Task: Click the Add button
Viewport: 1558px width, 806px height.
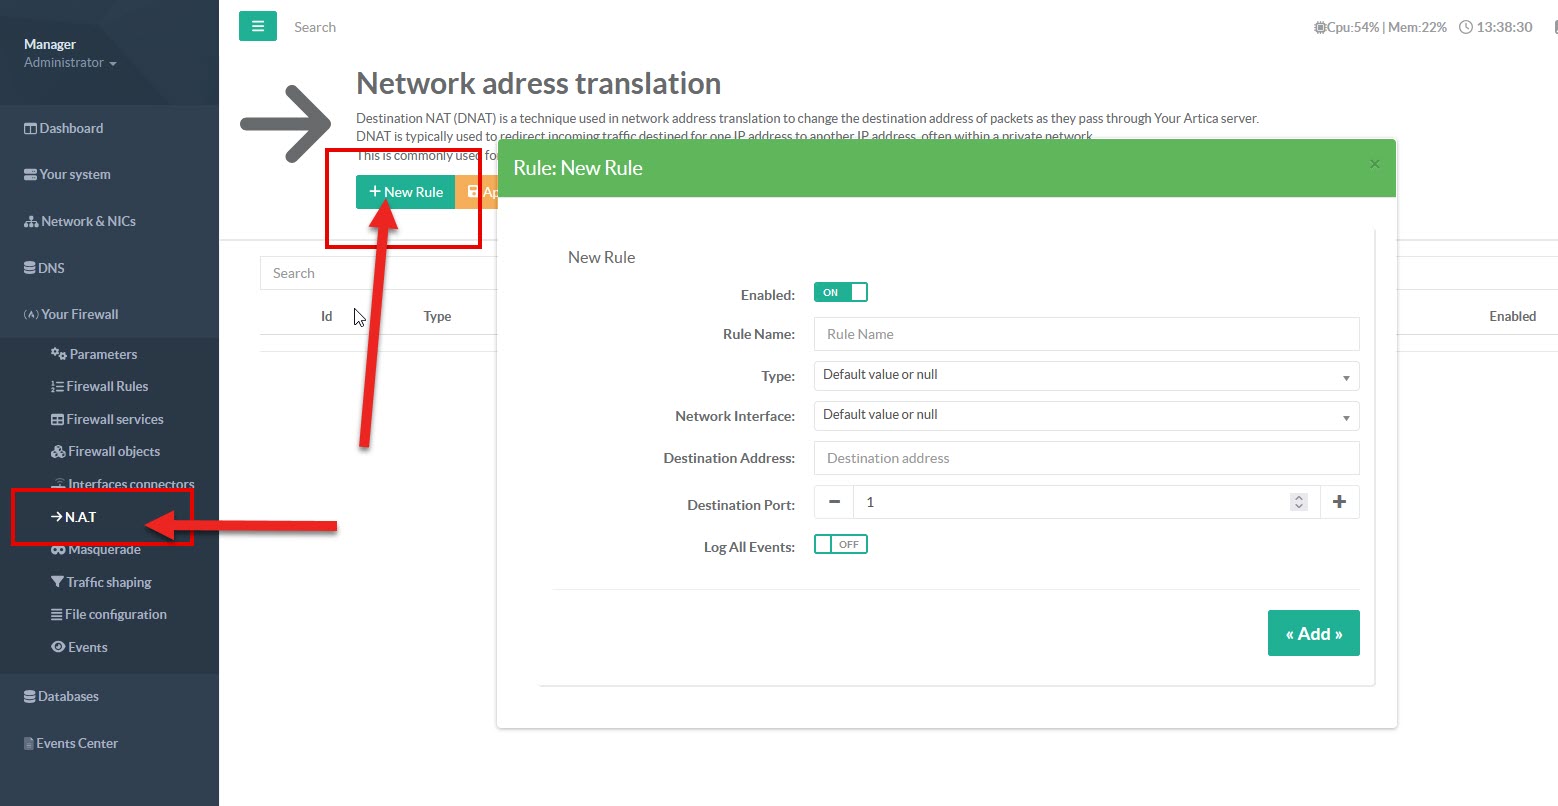Action: point(1313,634)
